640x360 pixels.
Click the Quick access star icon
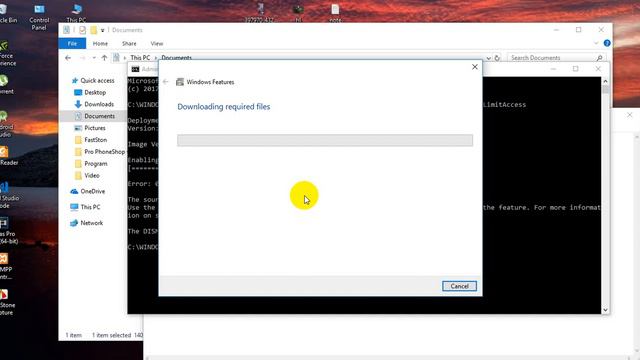[75, 80]
